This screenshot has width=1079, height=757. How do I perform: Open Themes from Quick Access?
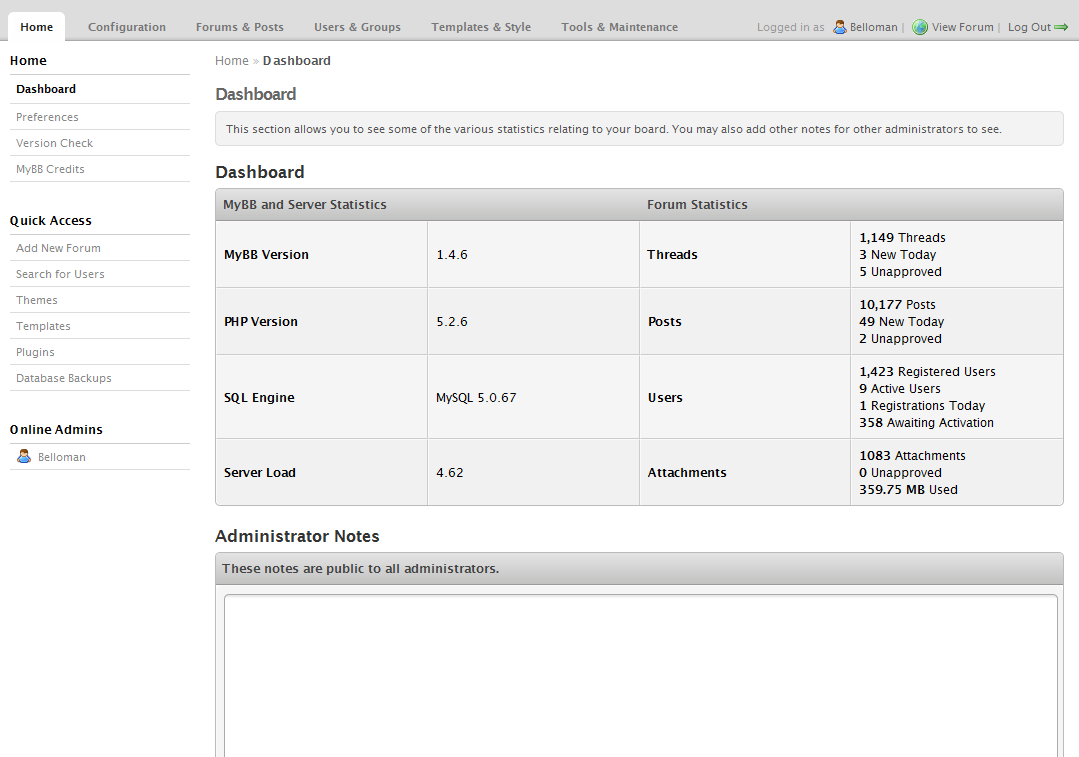pos(37,300)
